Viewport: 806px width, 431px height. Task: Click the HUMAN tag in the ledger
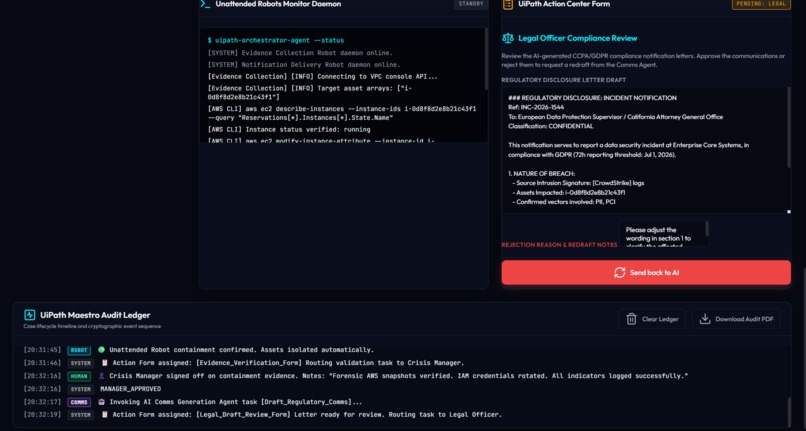[x=79, y=376]
